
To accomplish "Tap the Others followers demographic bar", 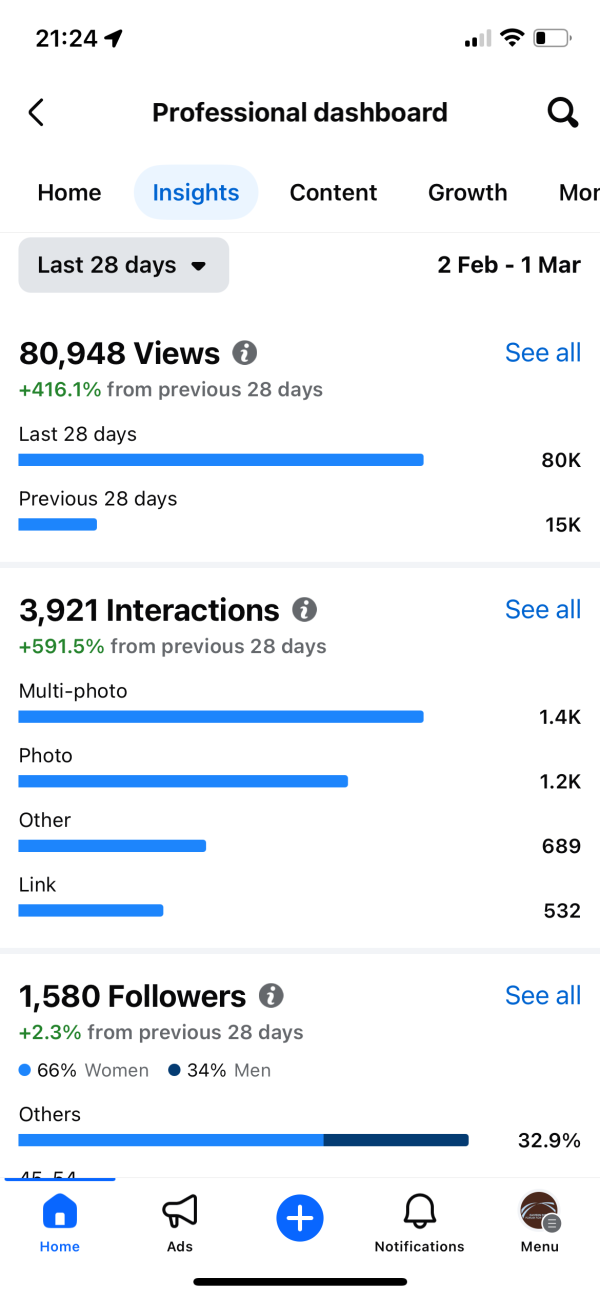I will coord(244,1140).
